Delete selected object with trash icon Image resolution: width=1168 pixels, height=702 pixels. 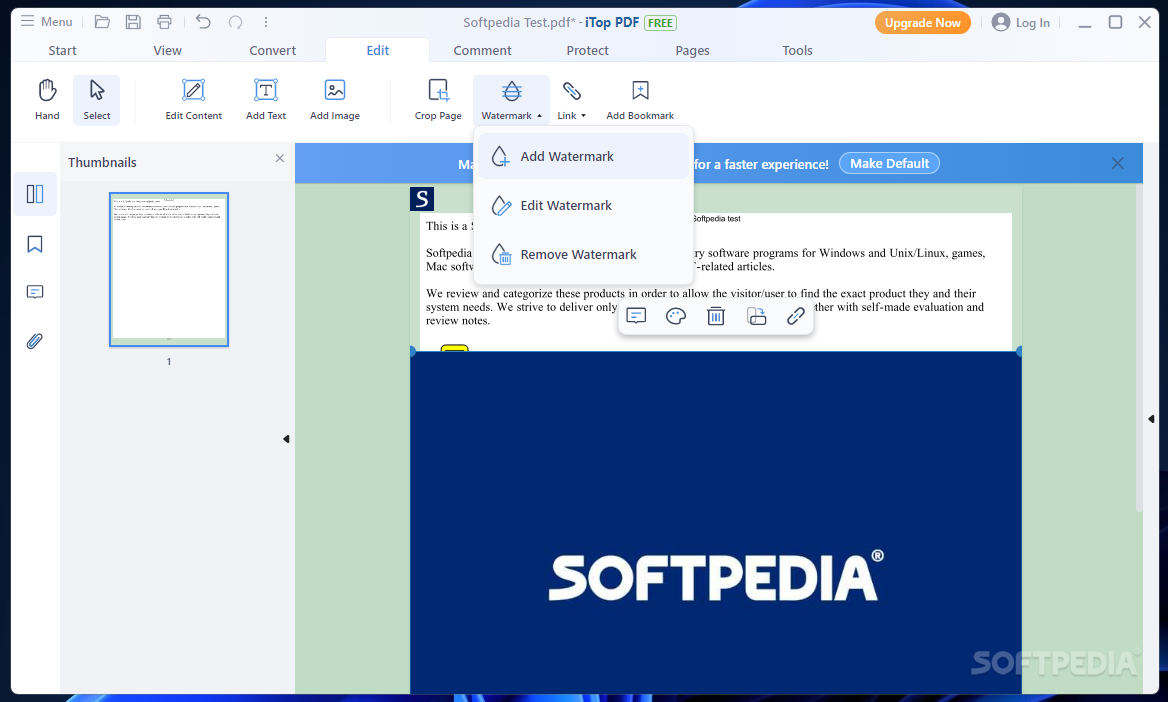(716, 316)
